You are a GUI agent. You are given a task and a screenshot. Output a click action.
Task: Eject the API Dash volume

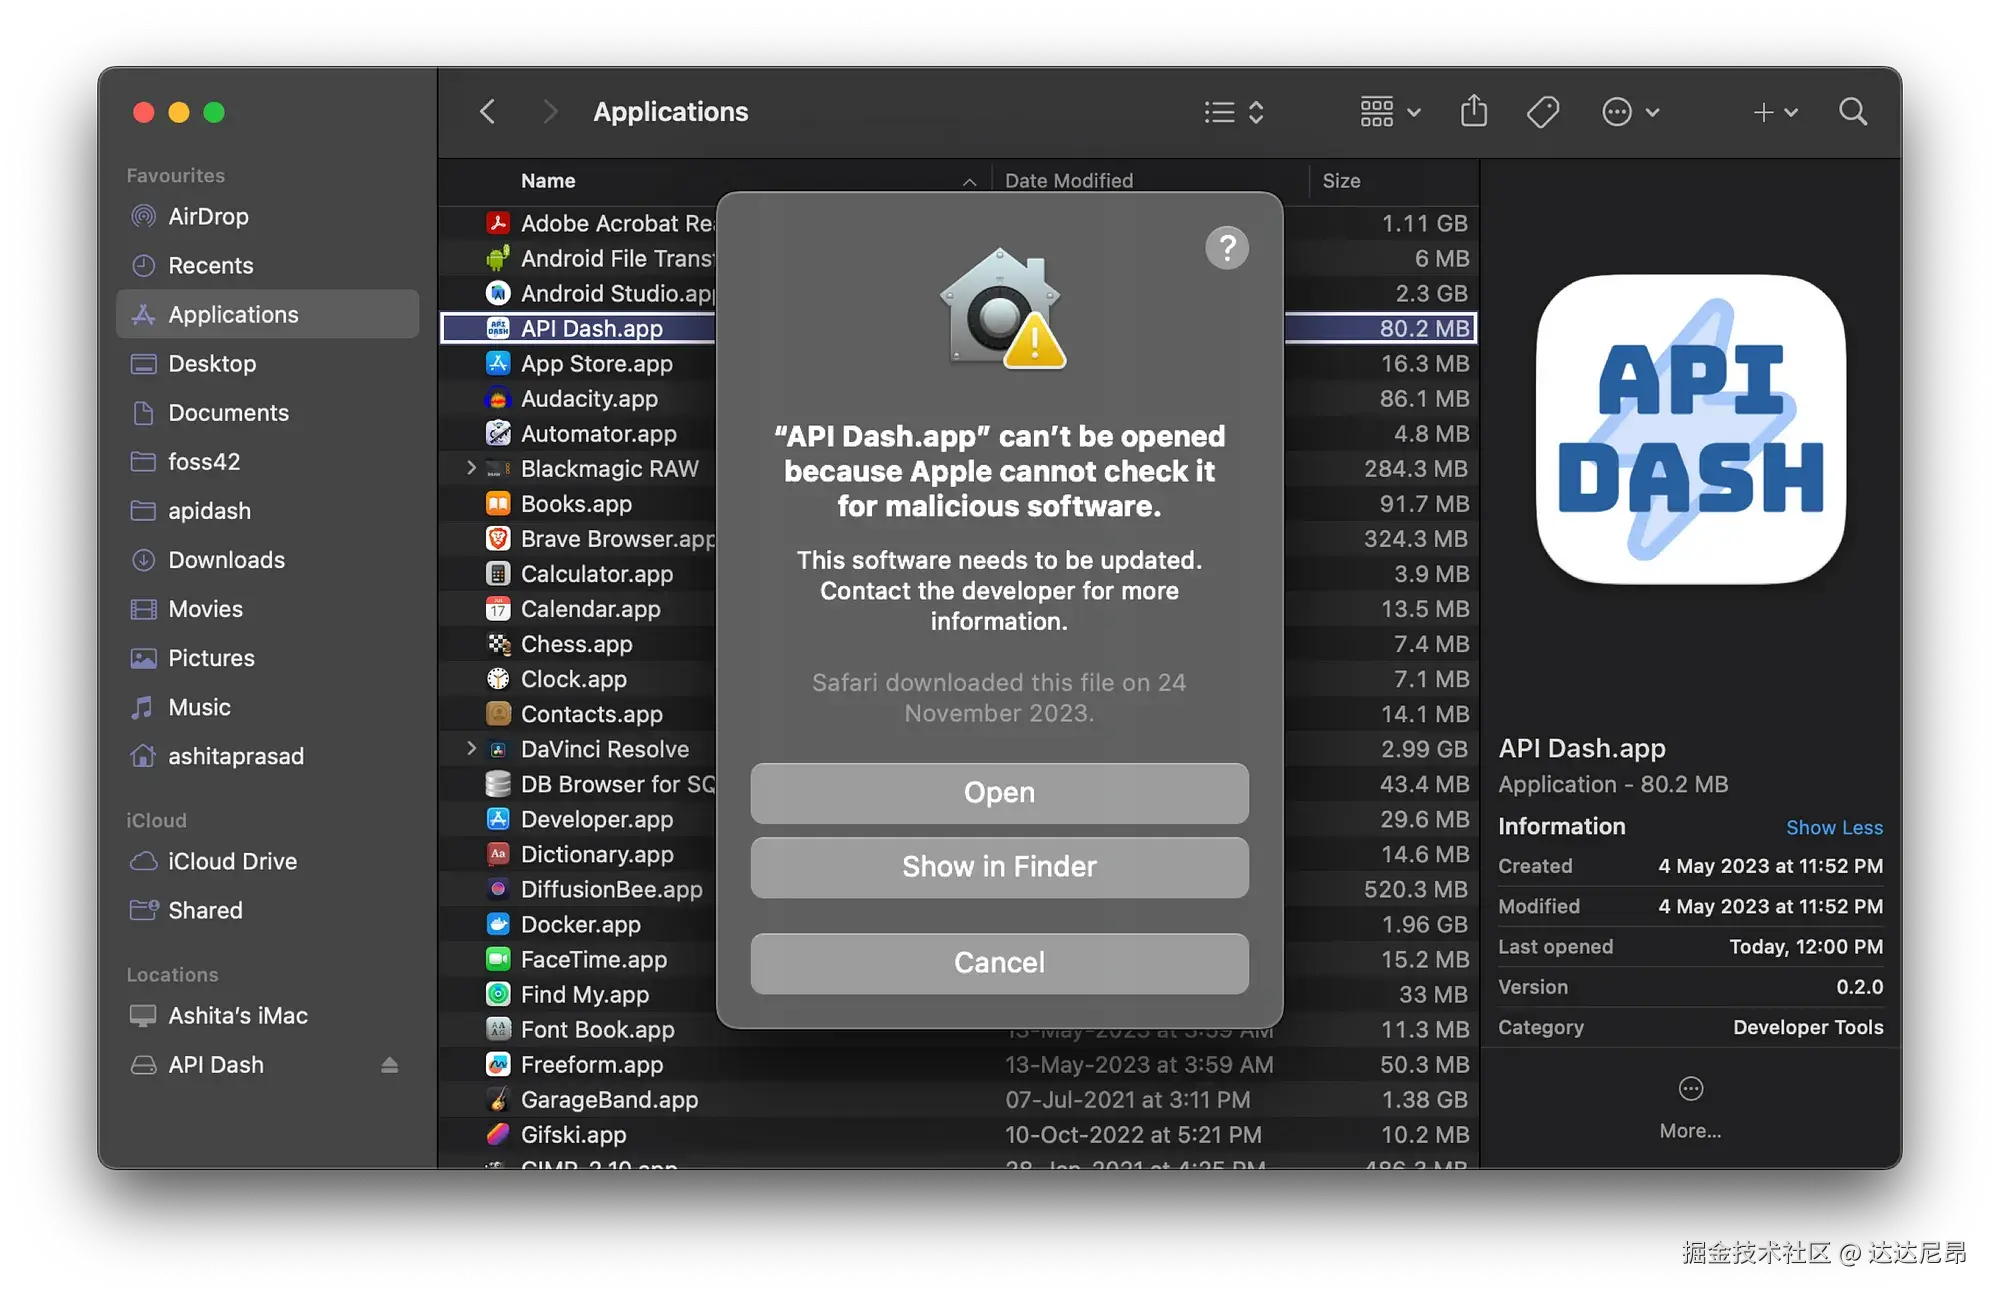click(389, 1065)
